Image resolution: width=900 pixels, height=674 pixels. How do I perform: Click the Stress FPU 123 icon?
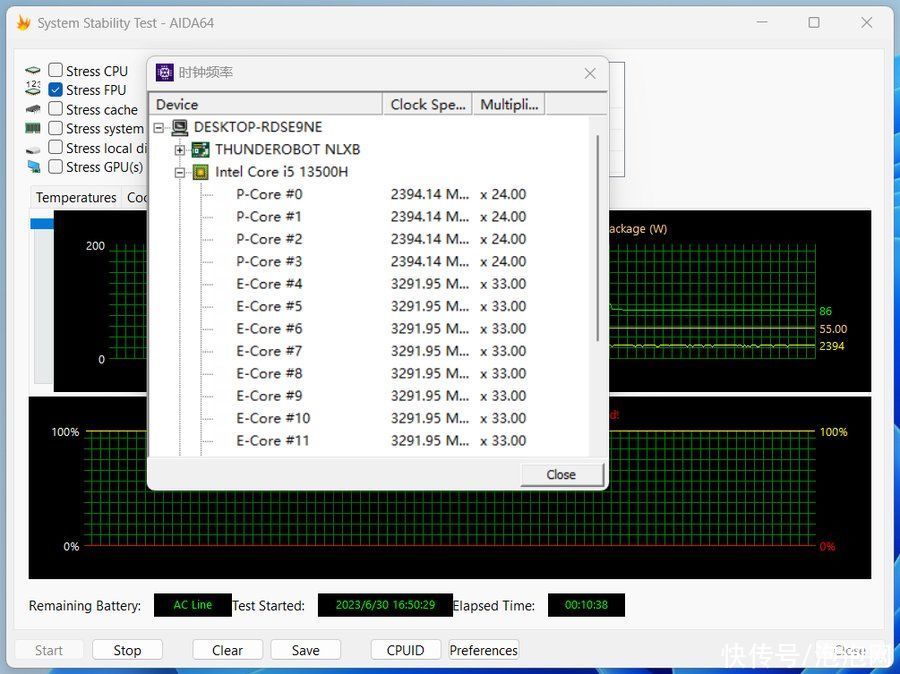tap(33, 88)
